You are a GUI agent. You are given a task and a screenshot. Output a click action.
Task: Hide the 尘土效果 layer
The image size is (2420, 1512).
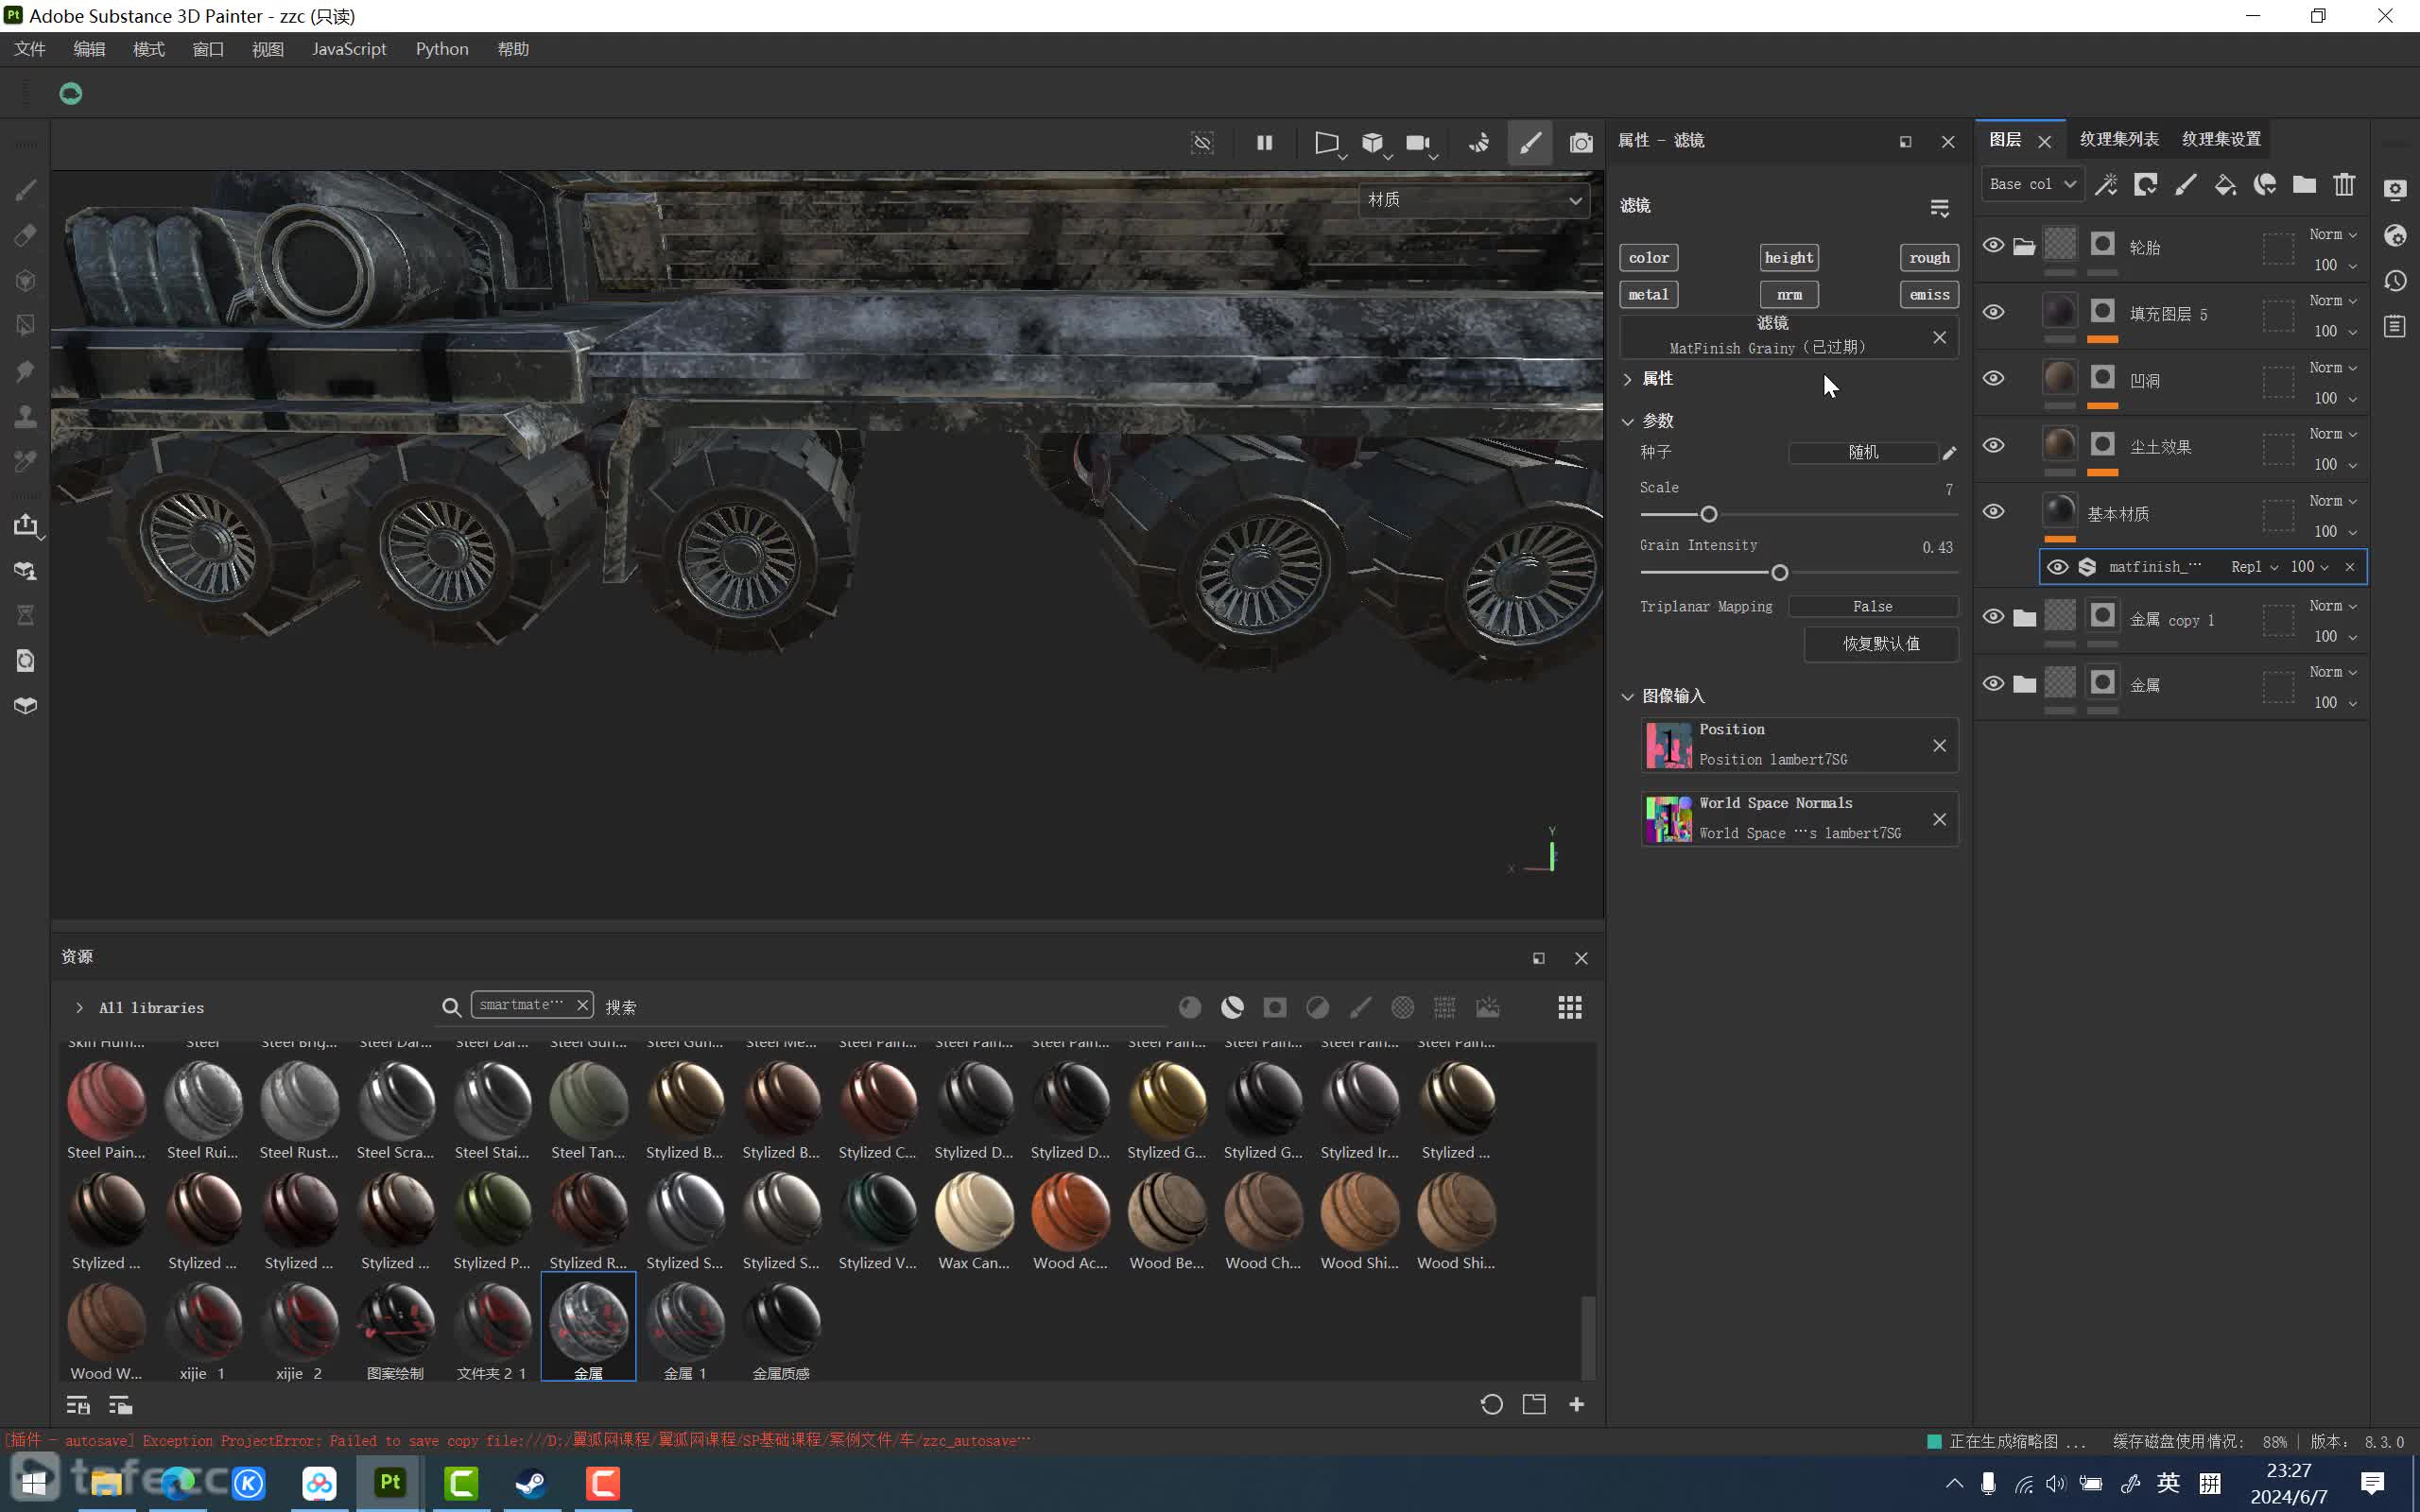[1993, 445]
